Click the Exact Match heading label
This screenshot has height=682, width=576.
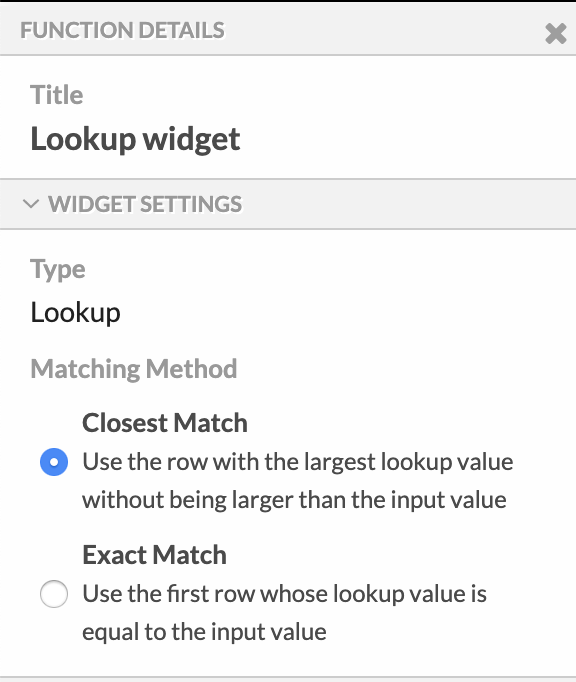(154, 555)
